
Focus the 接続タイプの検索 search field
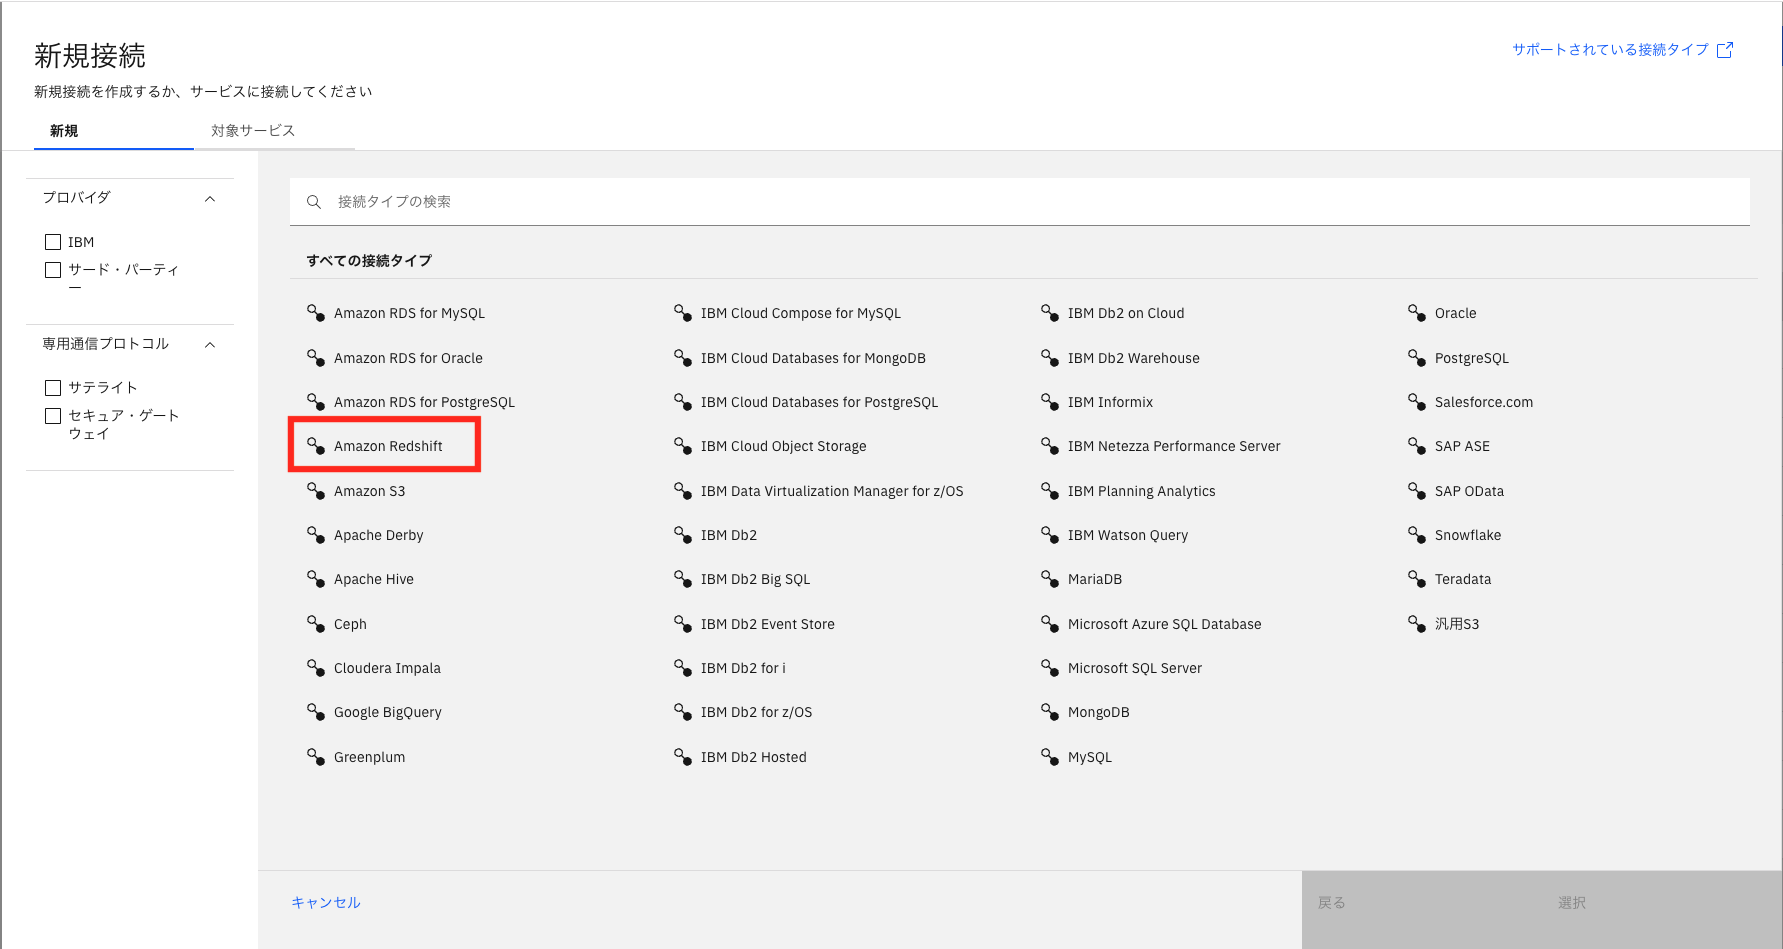coord(1020,202)
